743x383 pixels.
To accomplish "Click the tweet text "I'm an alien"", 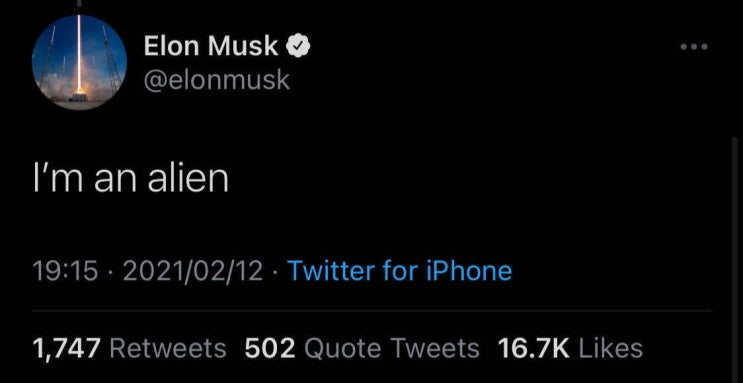I will [130, 178].
